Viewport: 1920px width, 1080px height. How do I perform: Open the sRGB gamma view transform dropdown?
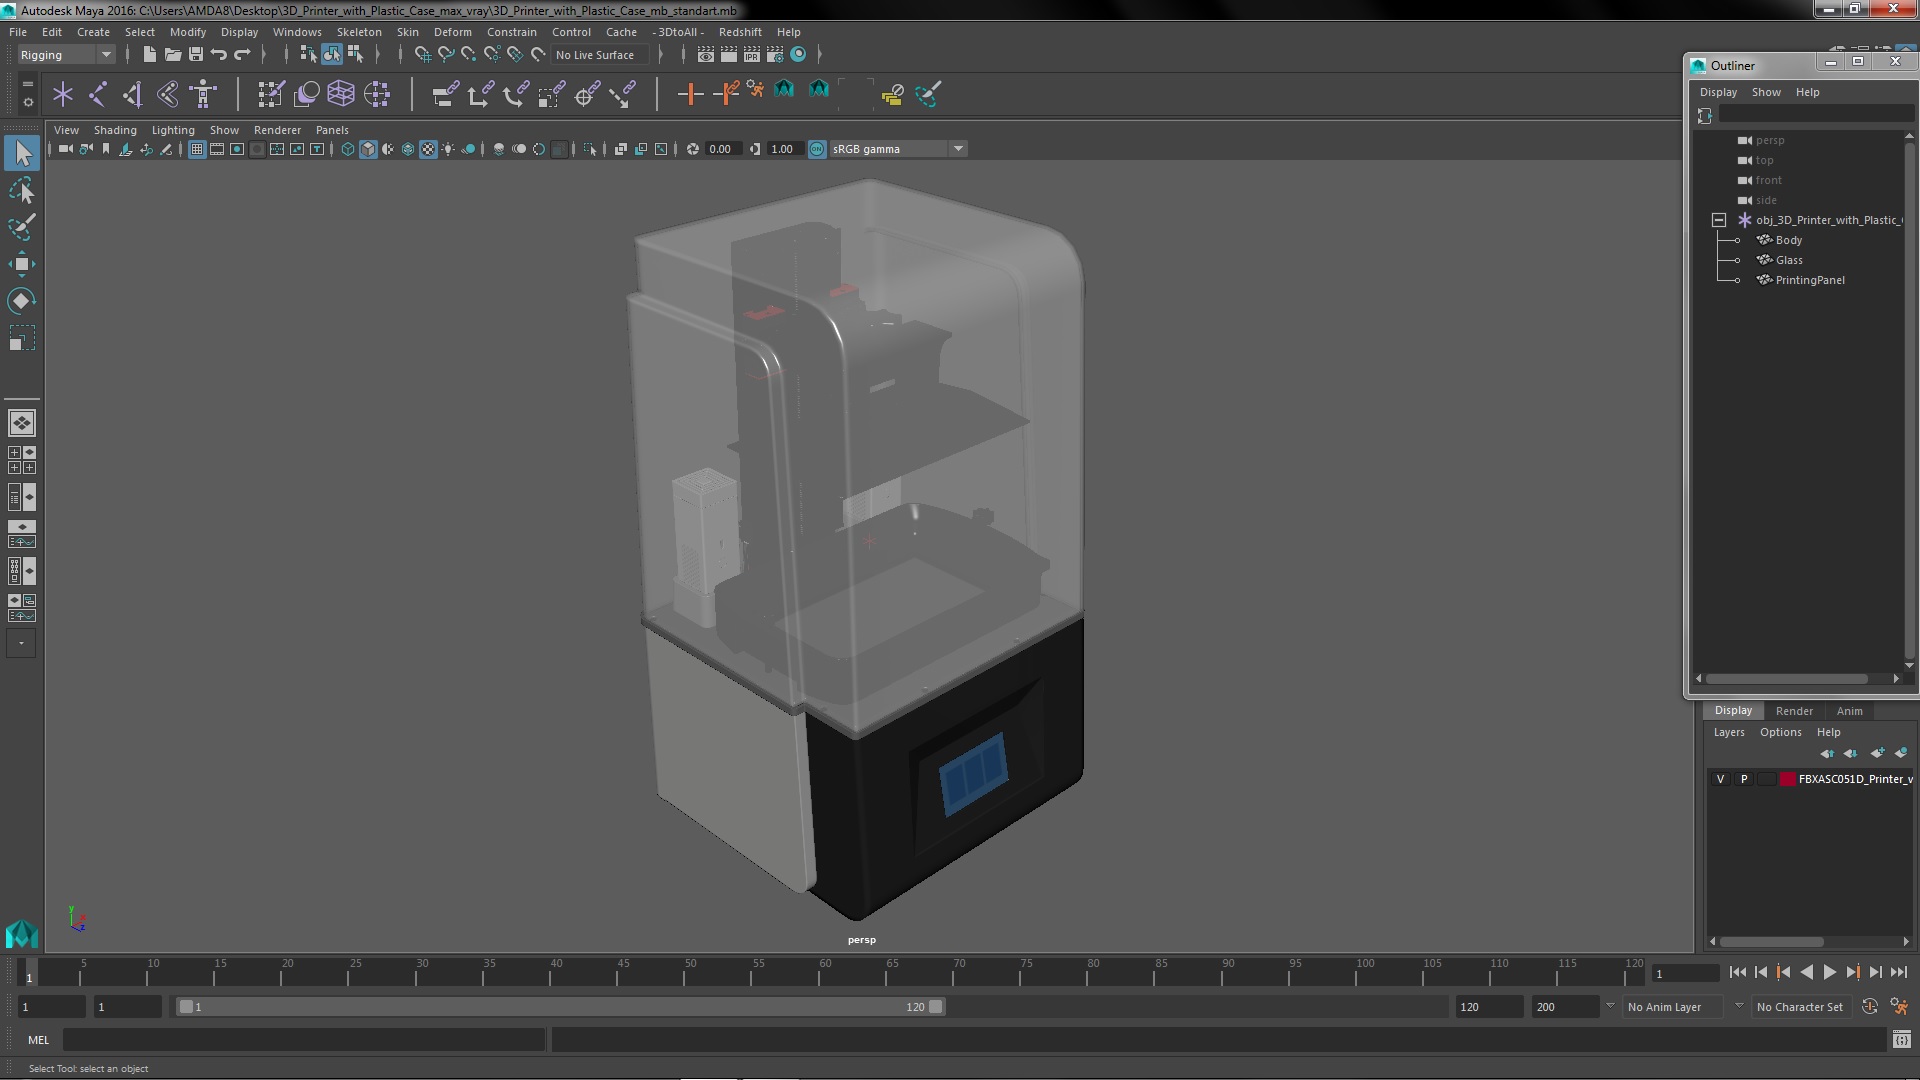coord(898,149)
